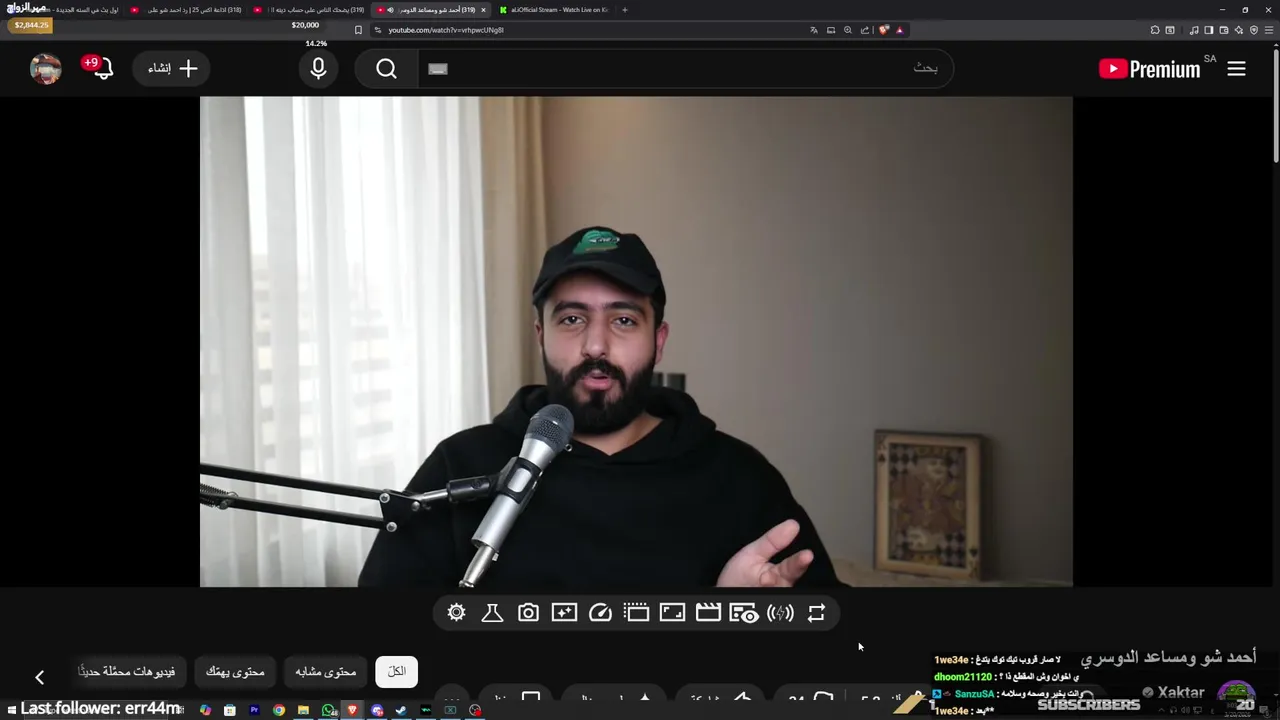The image size is (1280, 720).
Task: Toggle audio boost broadcast icon
Action: (x=780, y=613)
